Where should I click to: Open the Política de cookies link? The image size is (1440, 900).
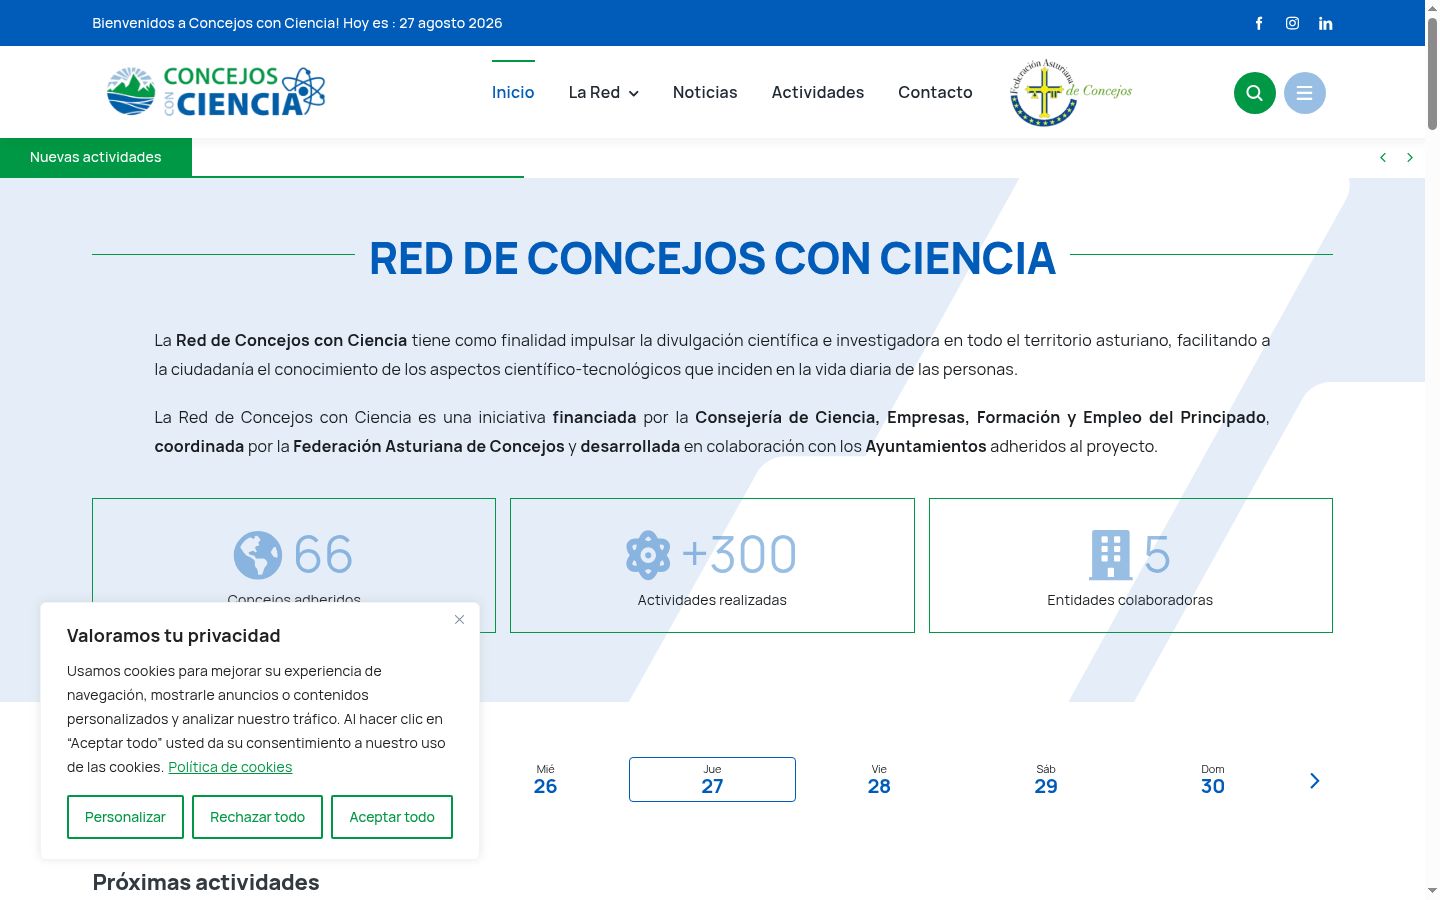(x=230, y=767)
